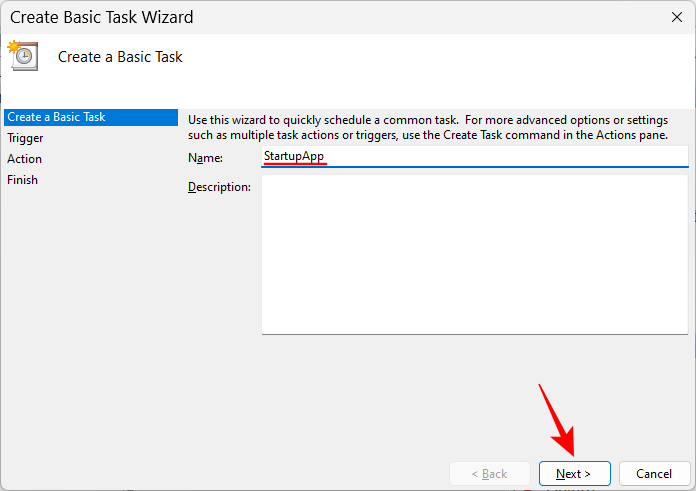696x491 pixels.
Task: Click the large Create a Basic Task heading
Action: tap(120, 57)
